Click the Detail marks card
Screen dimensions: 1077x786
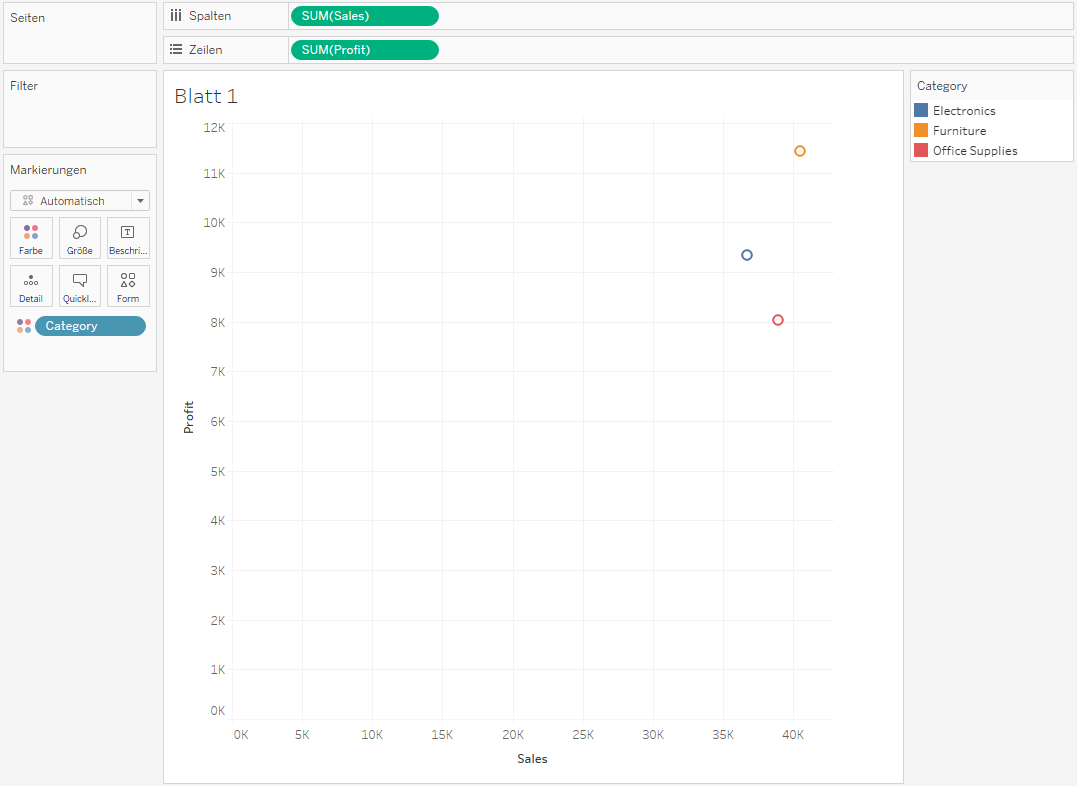(31, 286)
